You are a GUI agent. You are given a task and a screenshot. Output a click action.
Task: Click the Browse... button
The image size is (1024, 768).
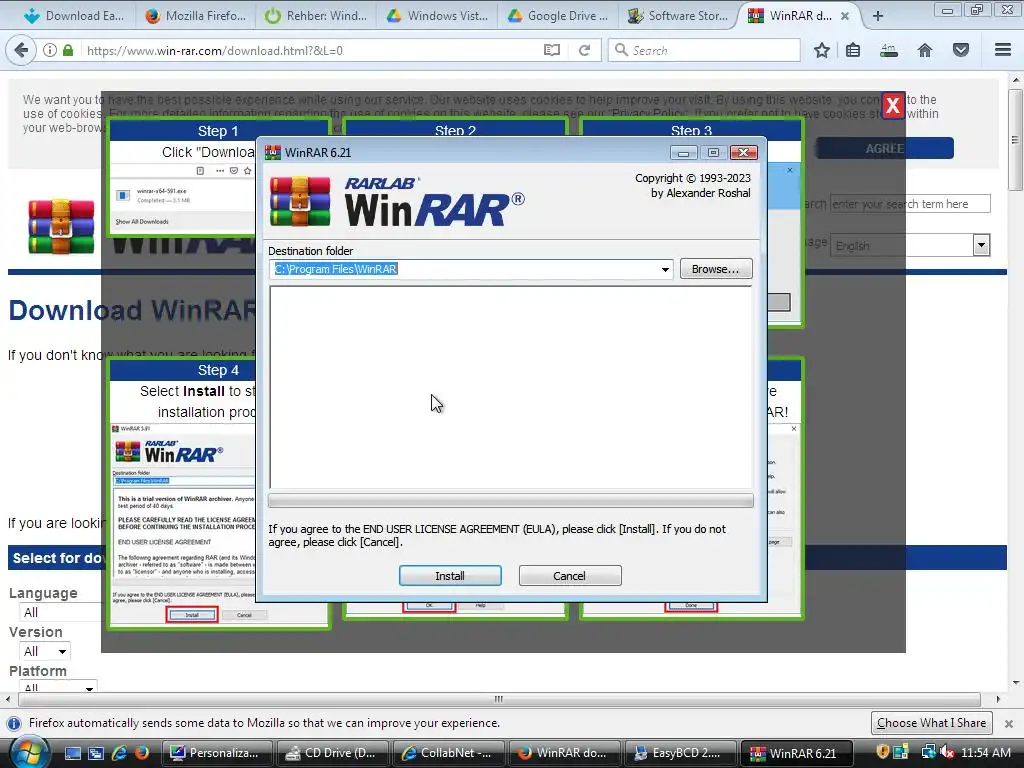click(716, 269)
